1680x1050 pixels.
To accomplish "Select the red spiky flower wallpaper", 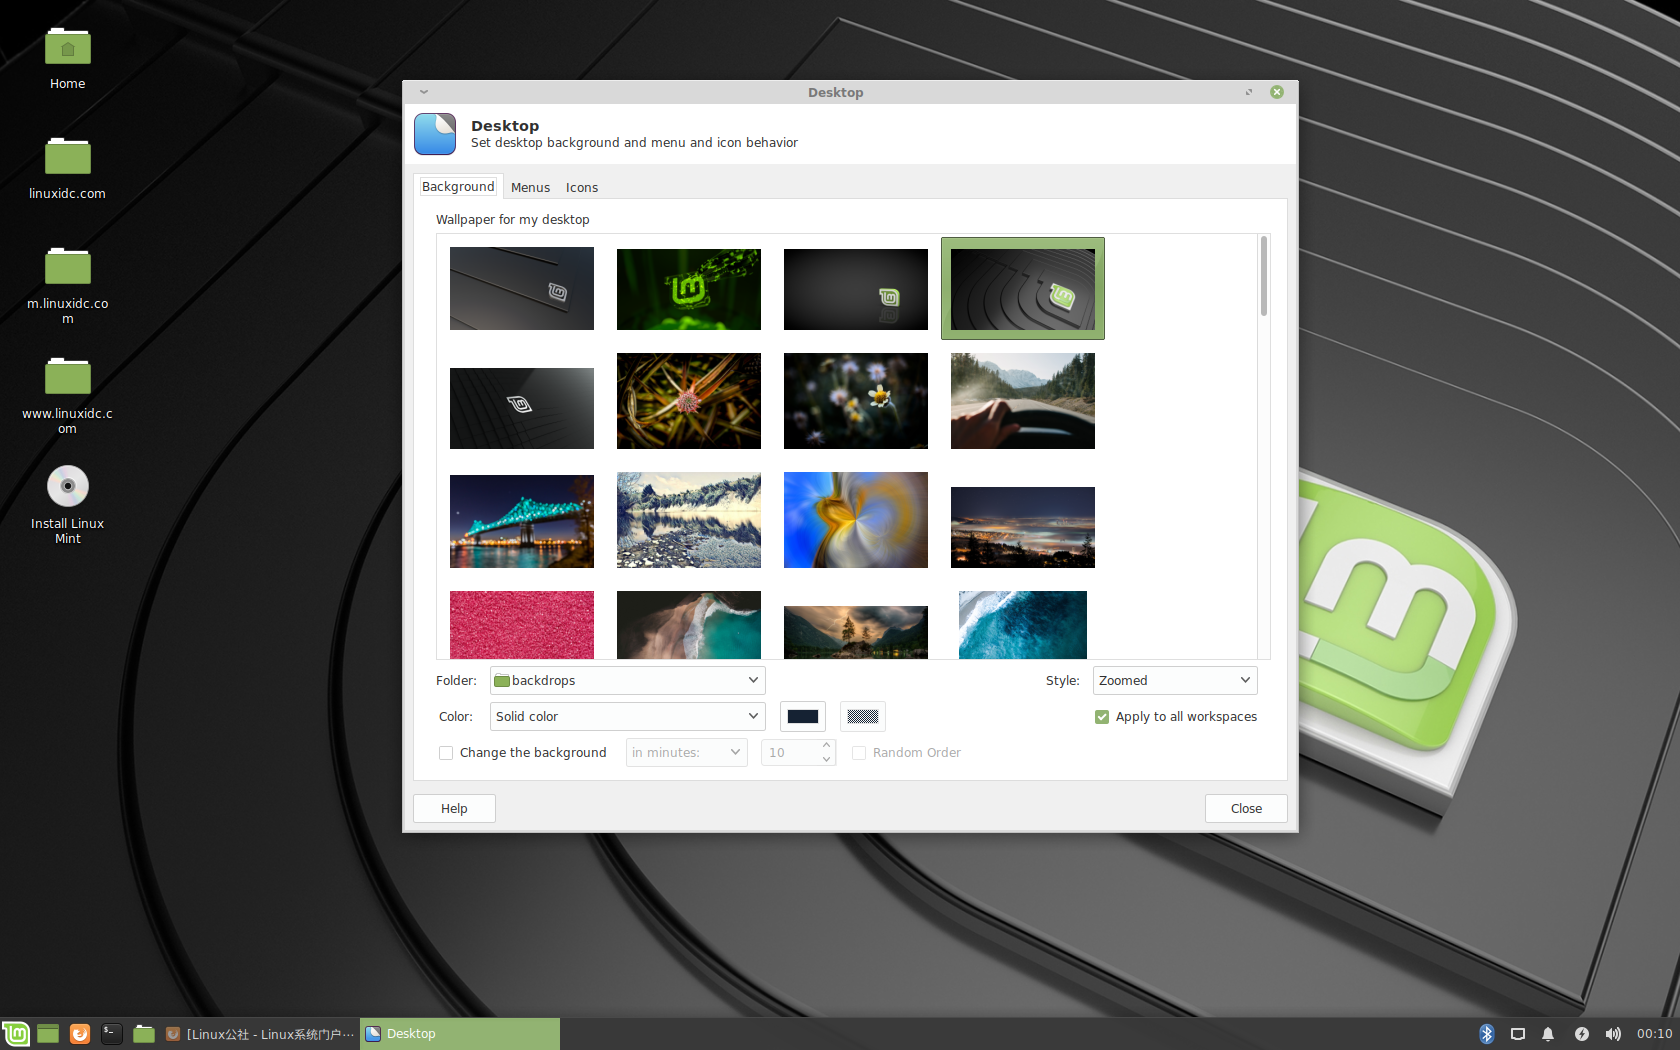I will pyautogui.click(x=689, y=401).
